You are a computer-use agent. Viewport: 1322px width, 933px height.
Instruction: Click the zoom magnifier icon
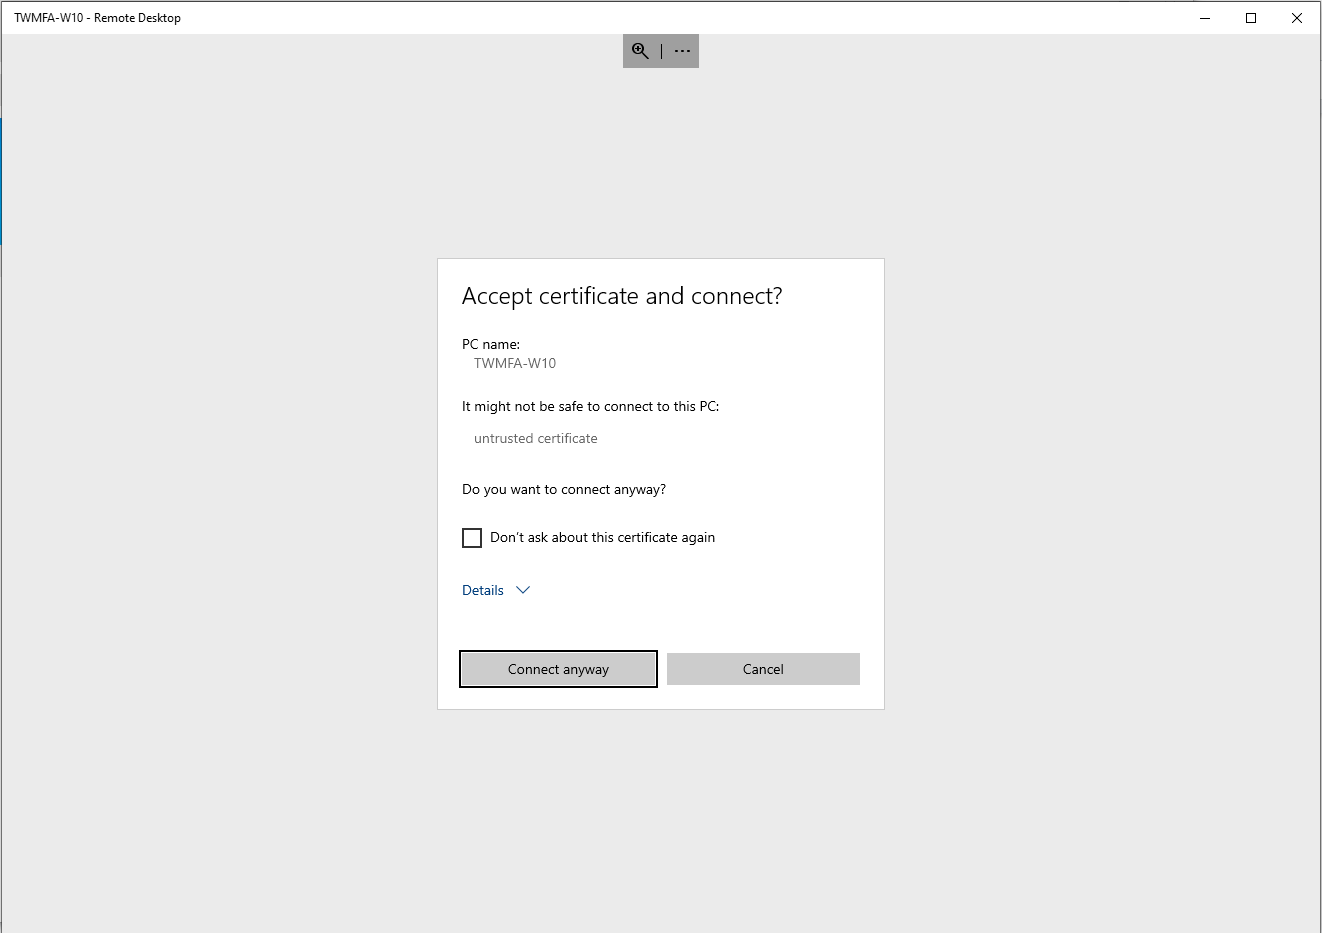640,51
